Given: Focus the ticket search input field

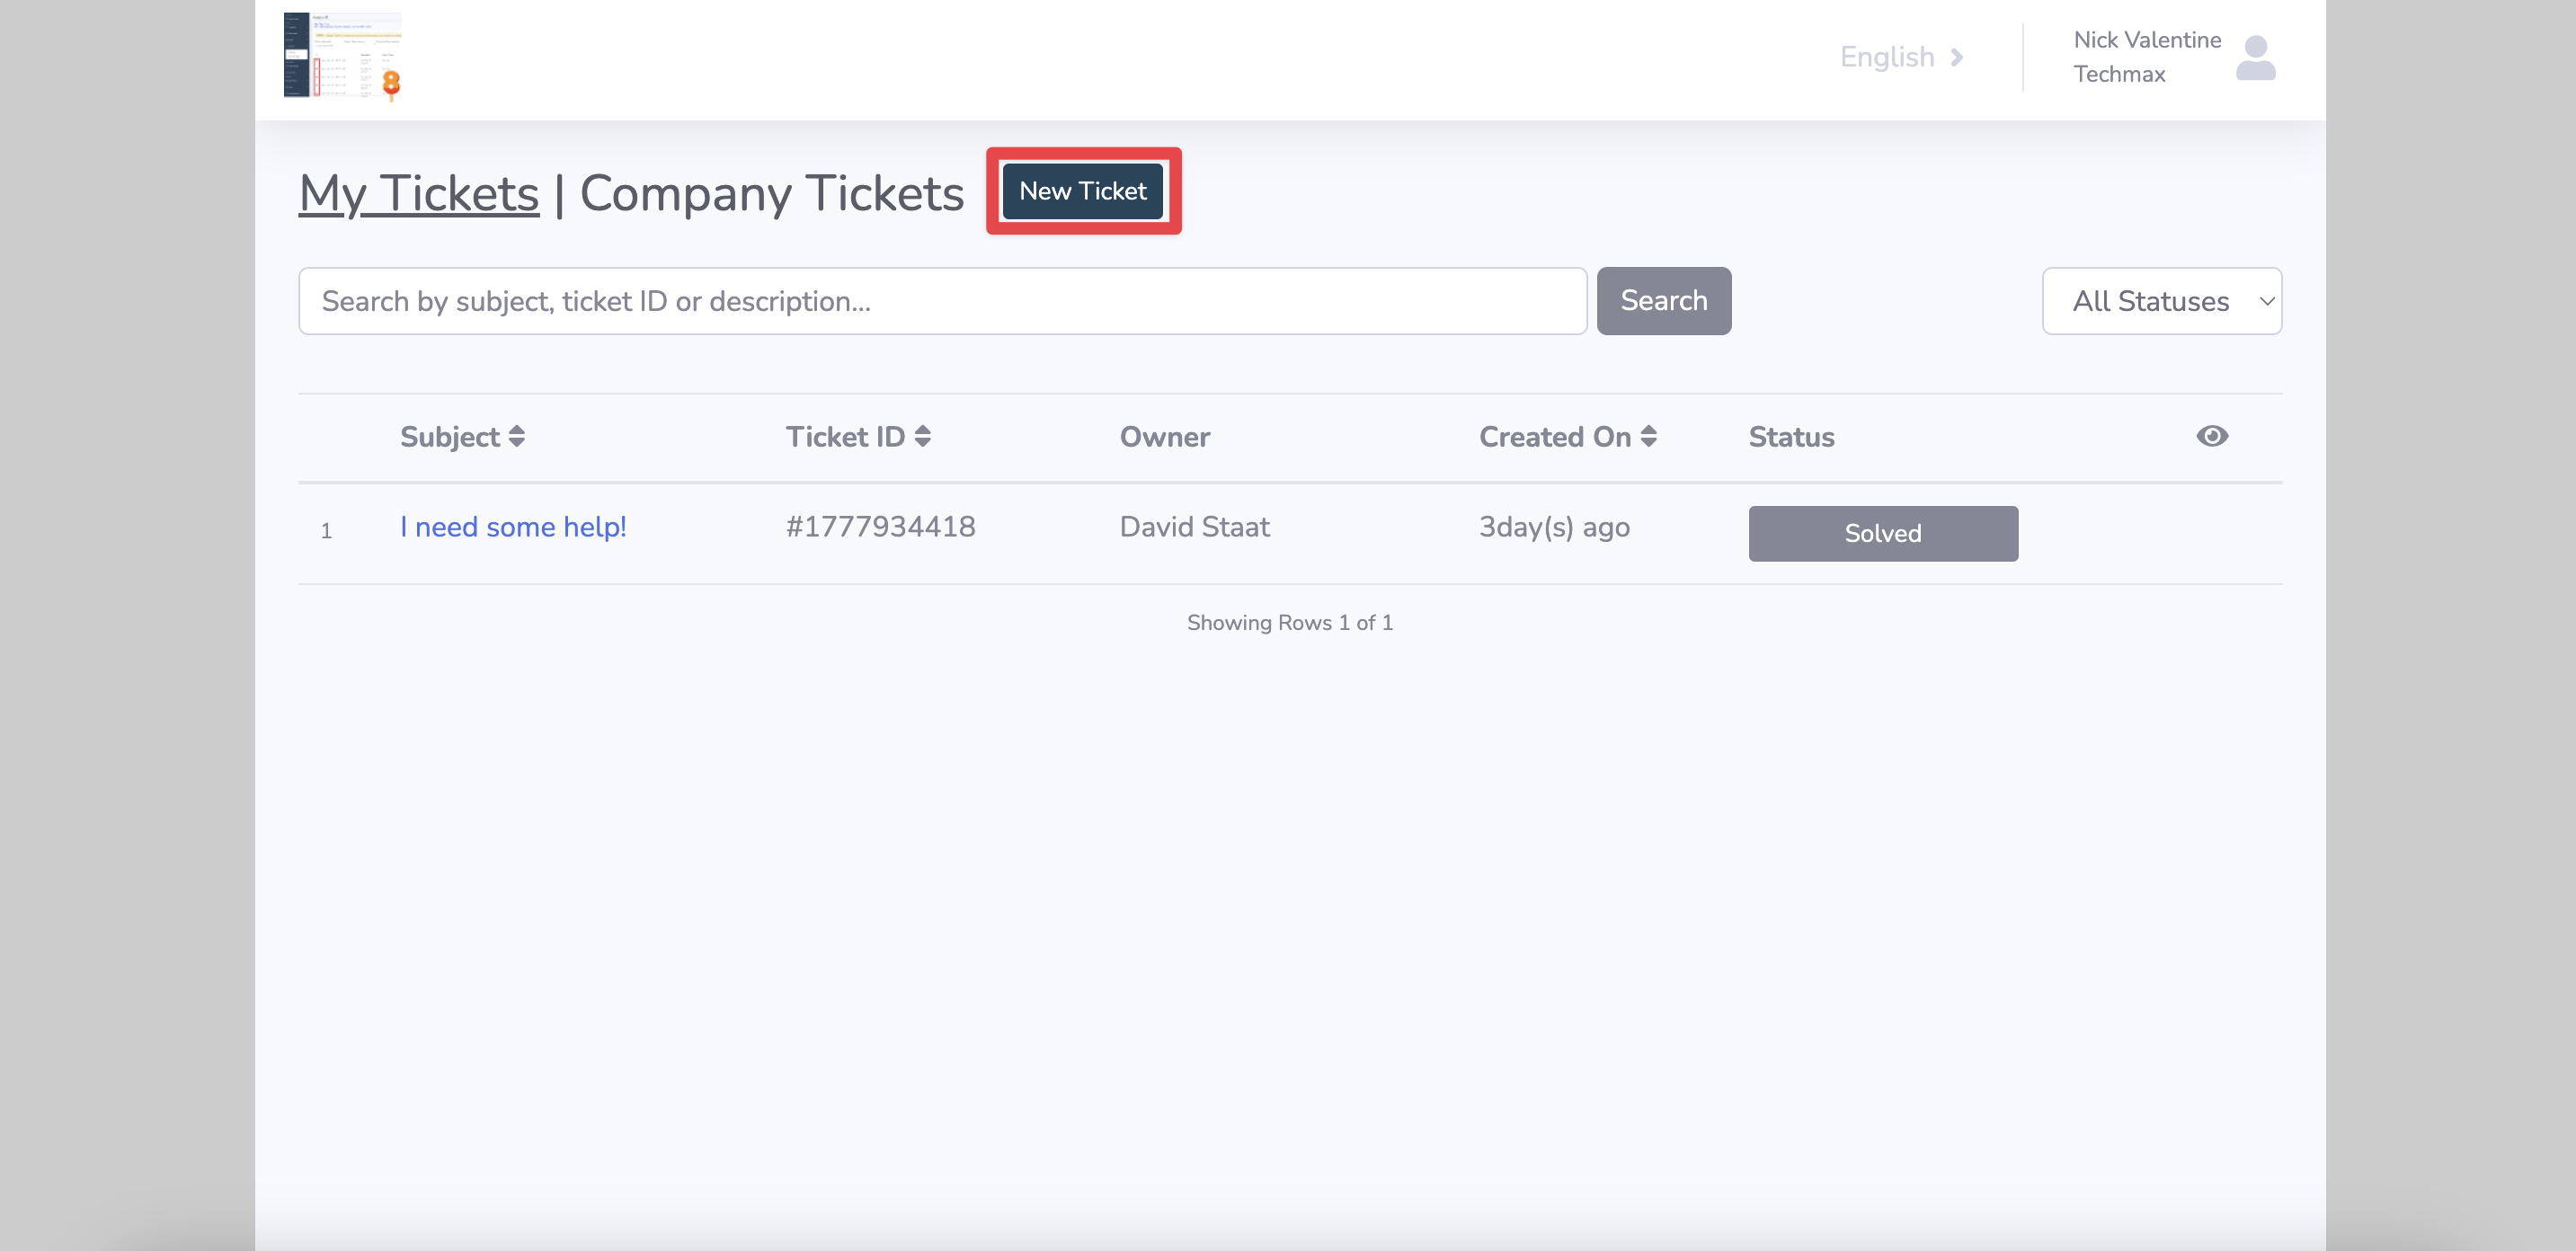Looking at the screenshot, I should pyautogui.click(x=941, y=301).
